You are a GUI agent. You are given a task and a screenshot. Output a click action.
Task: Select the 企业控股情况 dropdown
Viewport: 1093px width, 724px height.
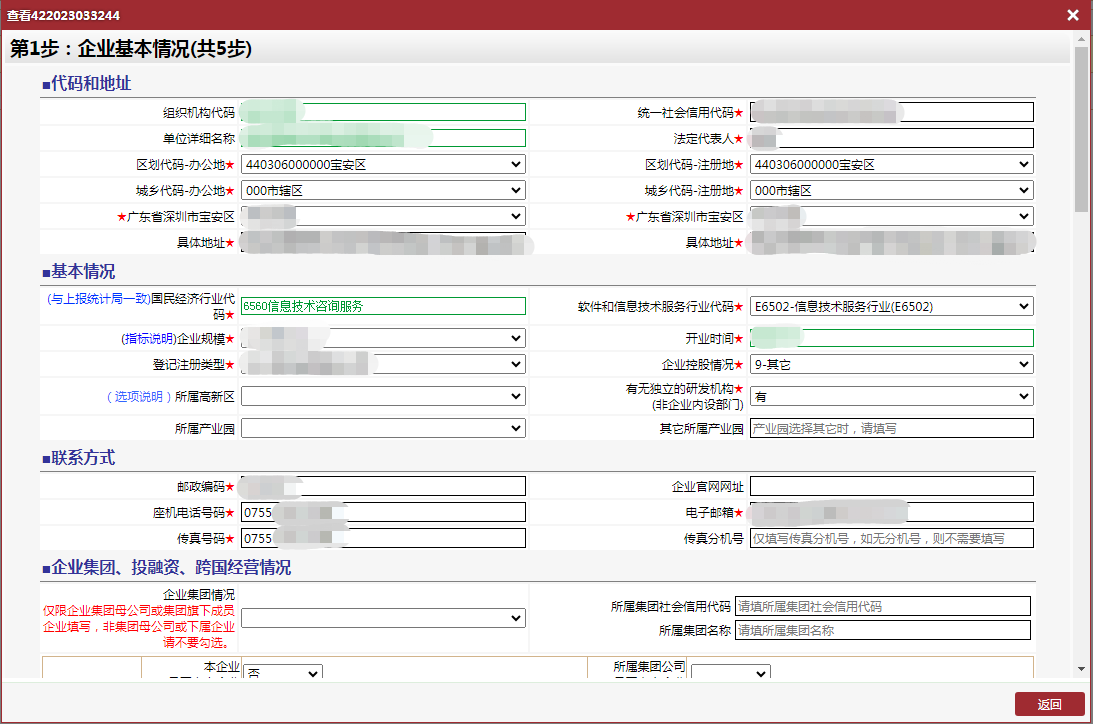891,364
